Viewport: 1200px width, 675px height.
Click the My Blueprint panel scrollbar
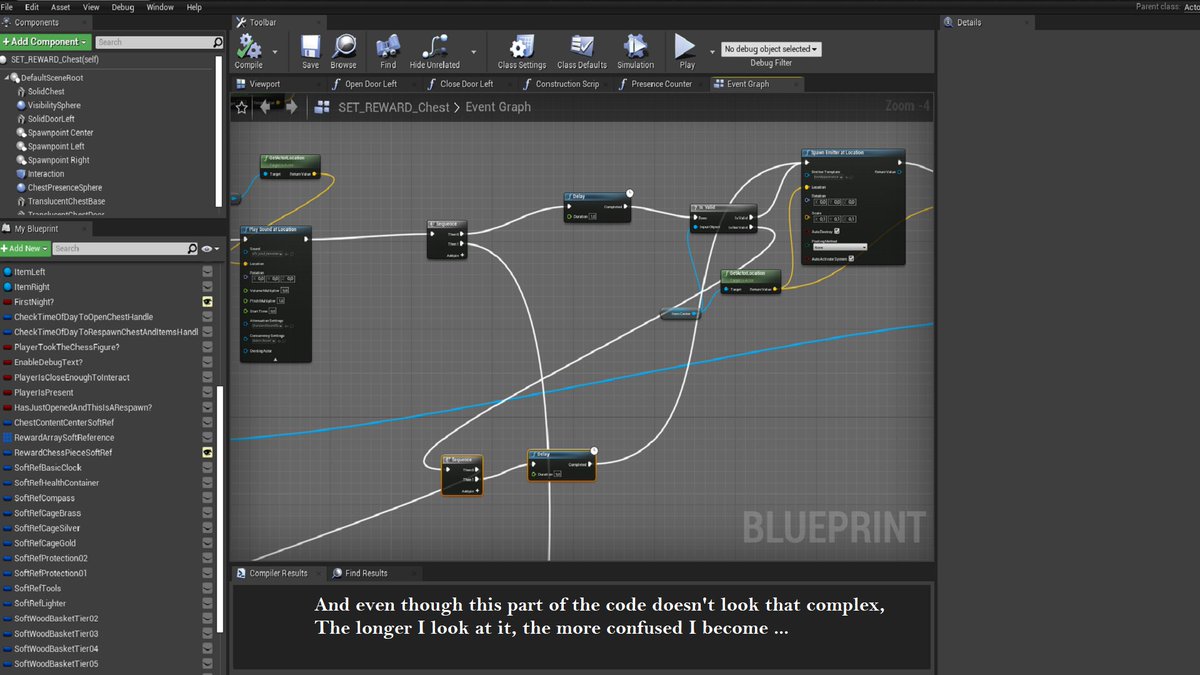[x=221, y=508]
